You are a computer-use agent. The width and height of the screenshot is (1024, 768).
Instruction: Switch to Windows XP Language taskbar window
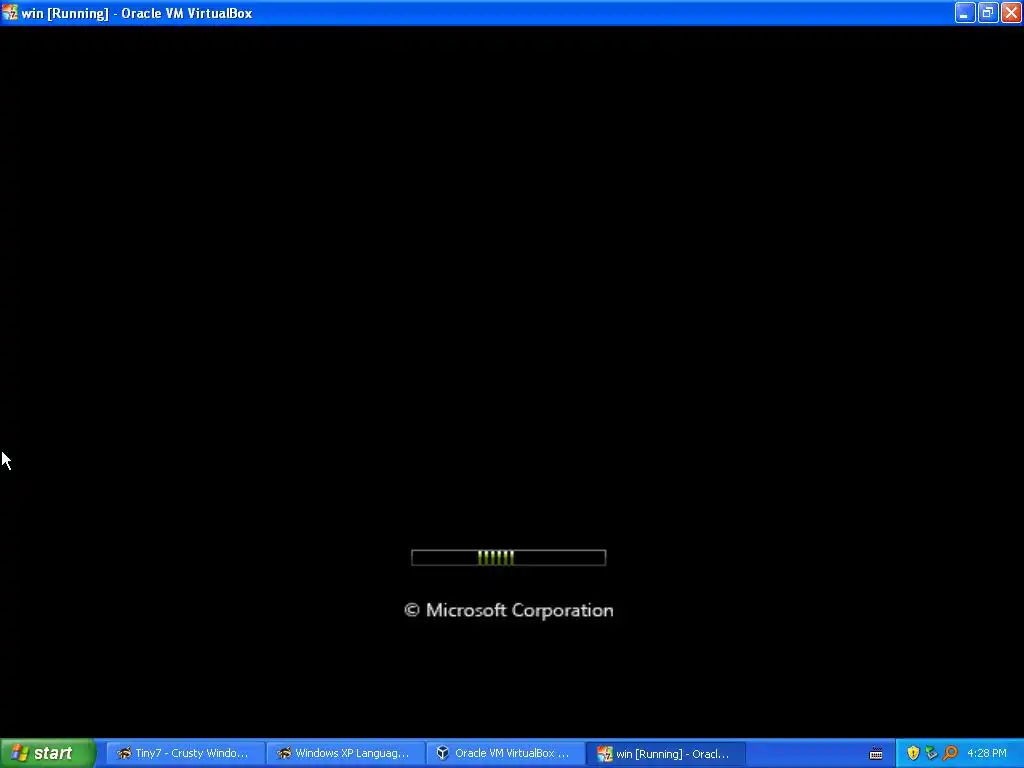point(345,754)
